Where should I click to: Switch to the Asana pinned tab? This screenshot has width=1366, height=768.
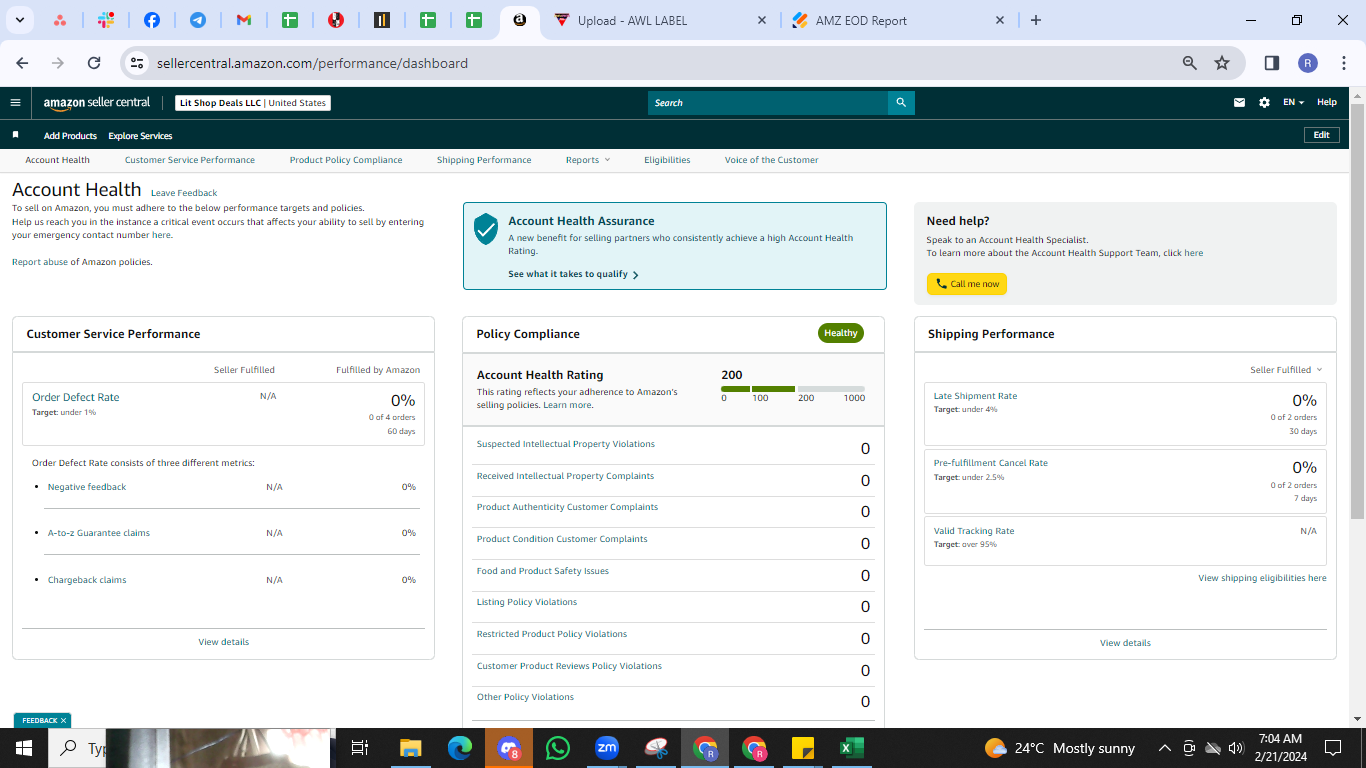pyautogui.click(x=60, y=20)
